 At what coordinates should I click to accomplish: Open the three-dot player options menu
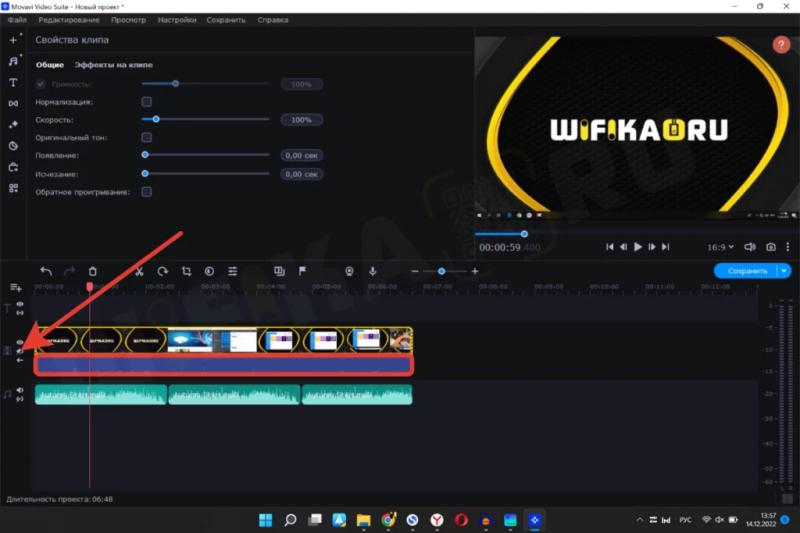point(787,246)
